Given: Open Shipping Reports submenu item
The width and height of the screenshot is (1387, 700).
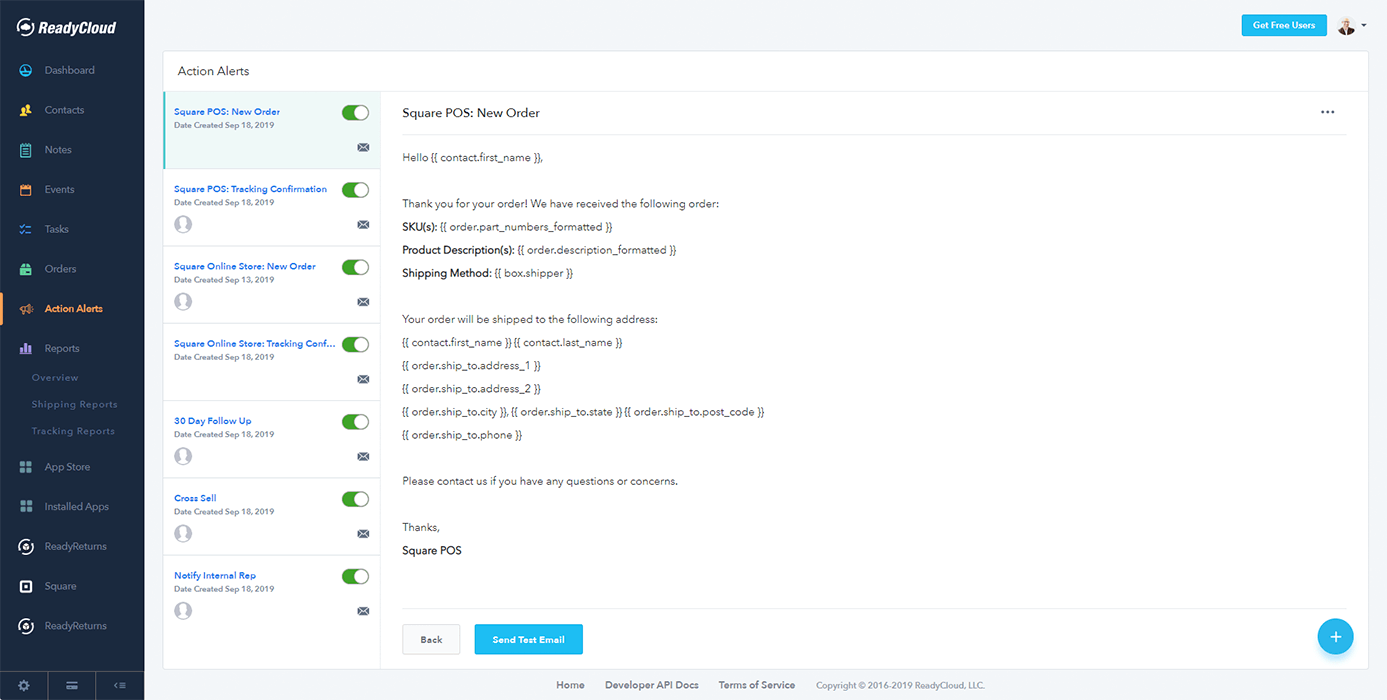Looking at the screenshot, I should (x=75, y=405).
